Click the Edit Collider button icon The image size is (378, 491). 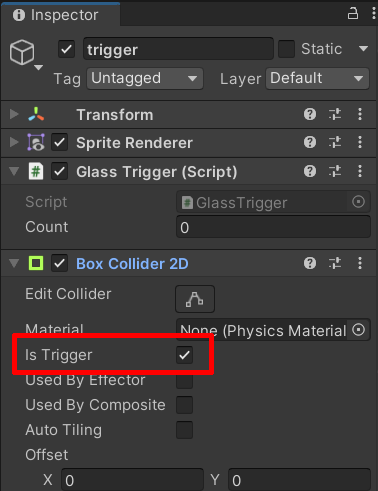click(195, 299)
